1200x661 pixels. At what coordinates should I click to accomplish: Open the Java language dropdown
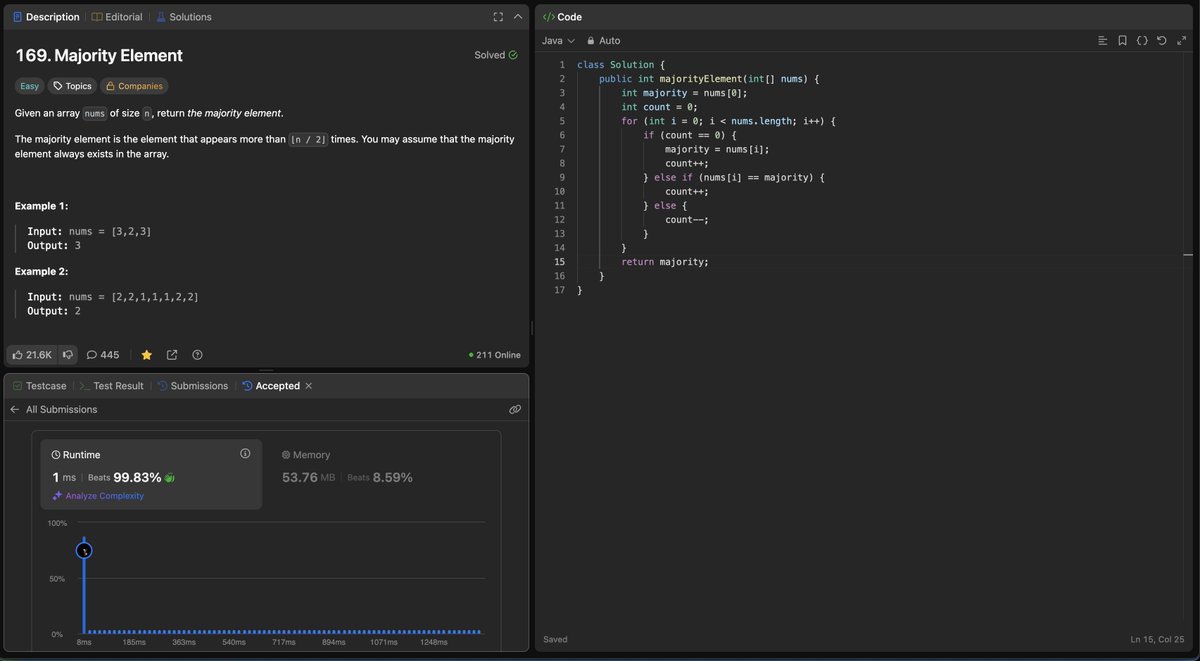point(559,41)
